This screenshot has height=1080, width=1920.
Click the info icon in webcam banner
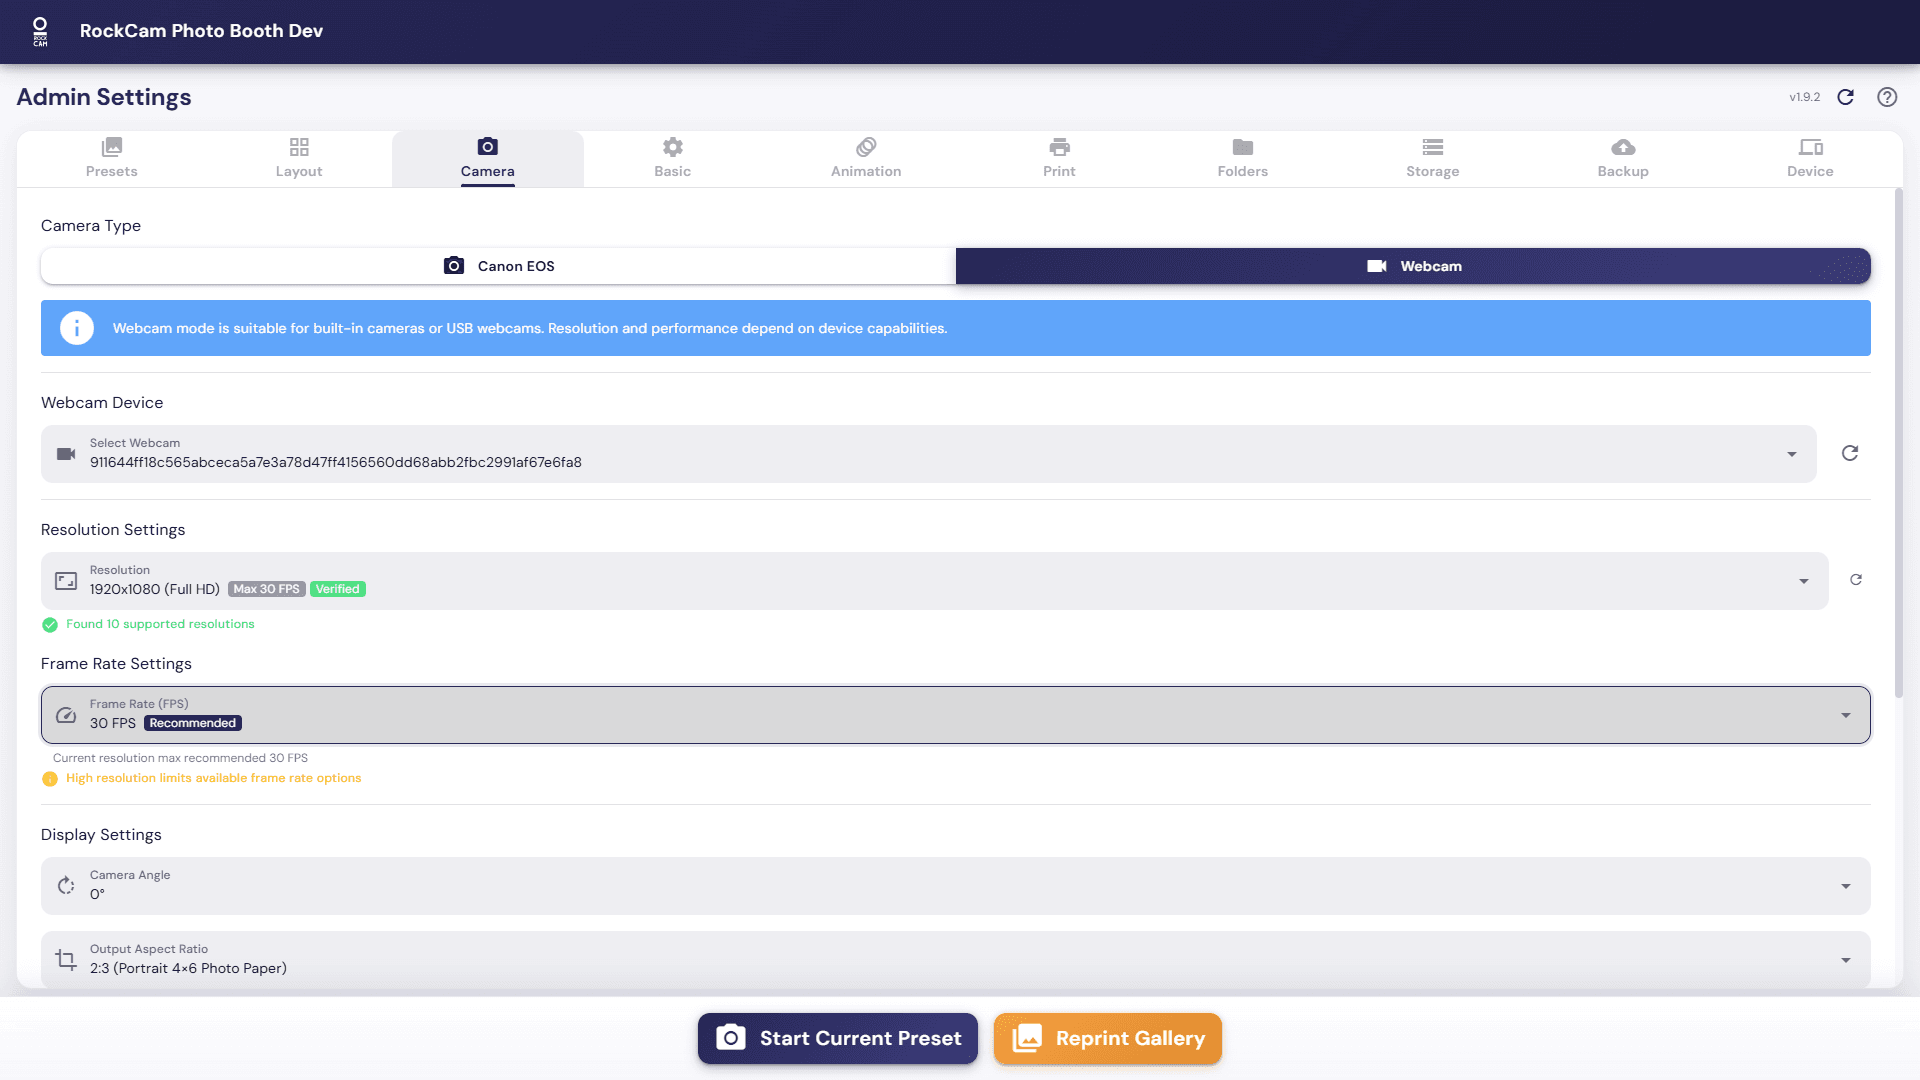click(x=77, y=328)
